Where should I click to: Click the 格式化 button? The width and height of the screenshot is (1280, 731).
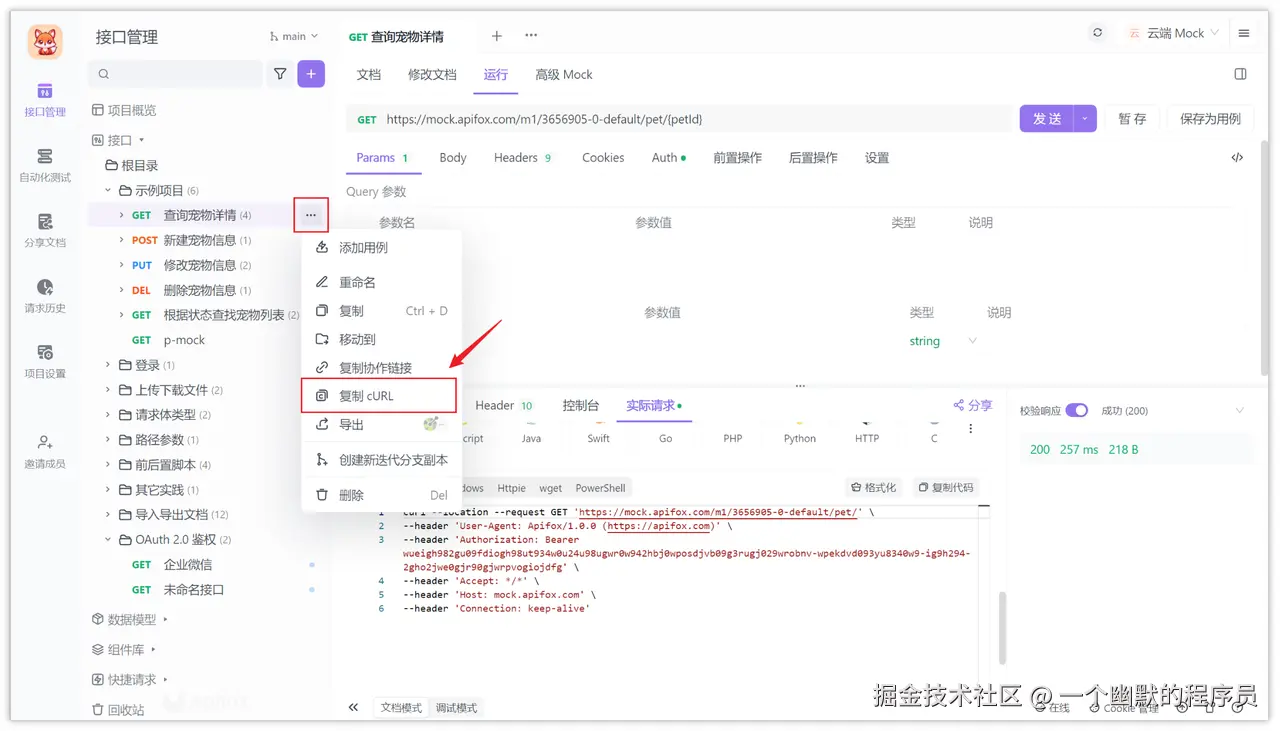pos(874,488)
